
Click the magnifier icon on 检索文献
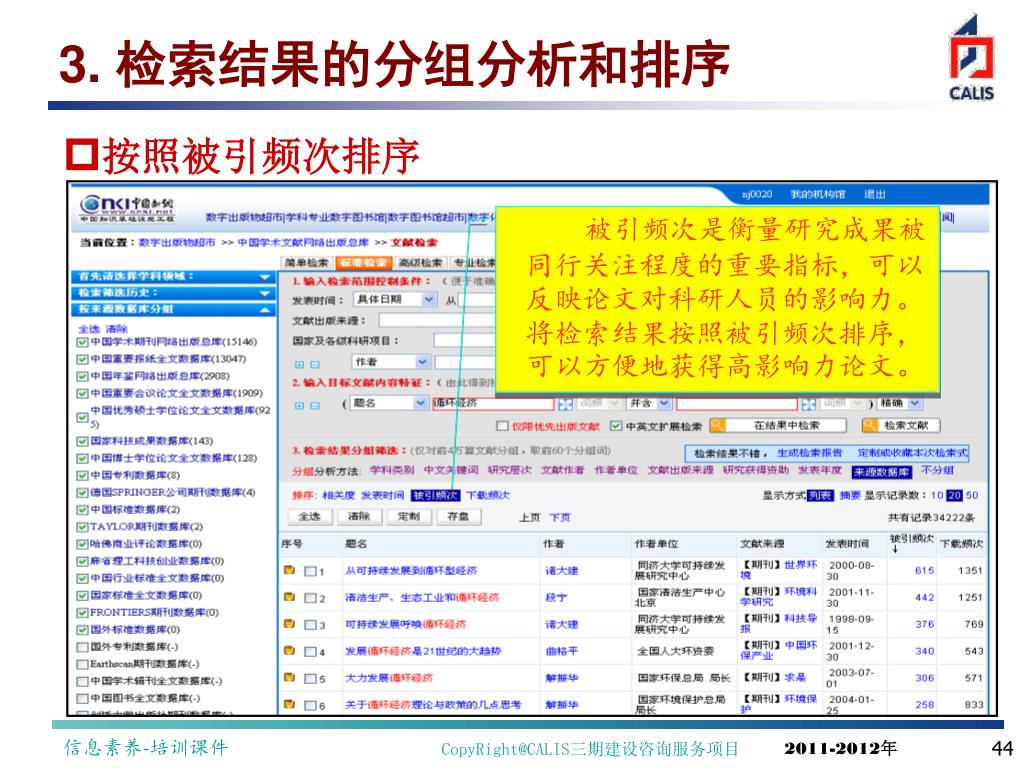click(870, 426)
